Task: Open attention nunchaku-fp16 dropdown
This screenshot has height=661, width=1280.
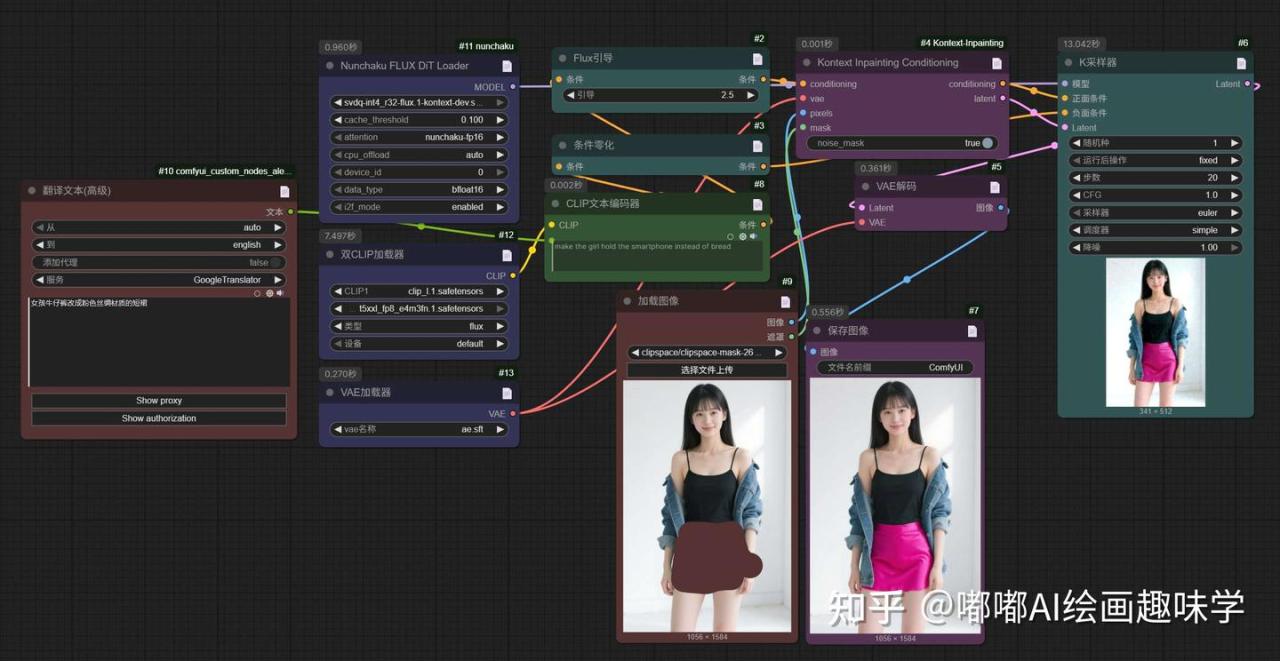Action: click(x=419, y=137)
